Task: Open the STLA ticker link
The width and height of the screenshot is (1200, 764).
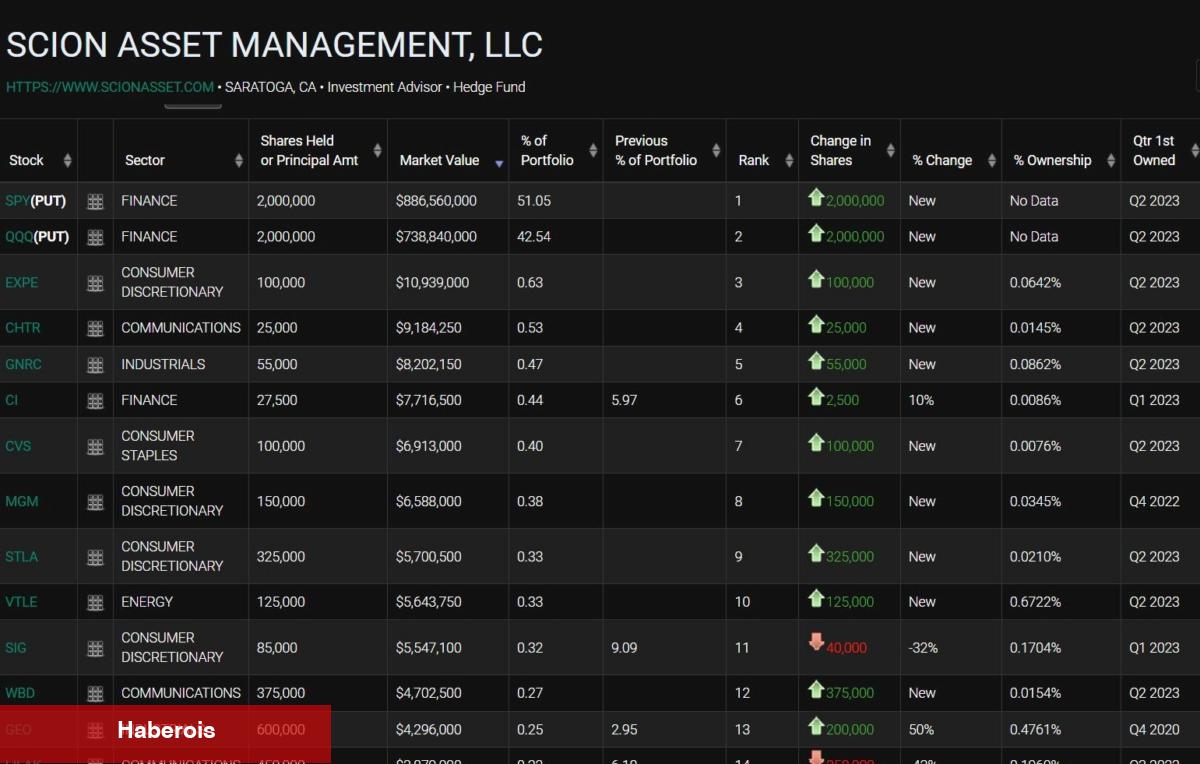Action: pos(22,557)
